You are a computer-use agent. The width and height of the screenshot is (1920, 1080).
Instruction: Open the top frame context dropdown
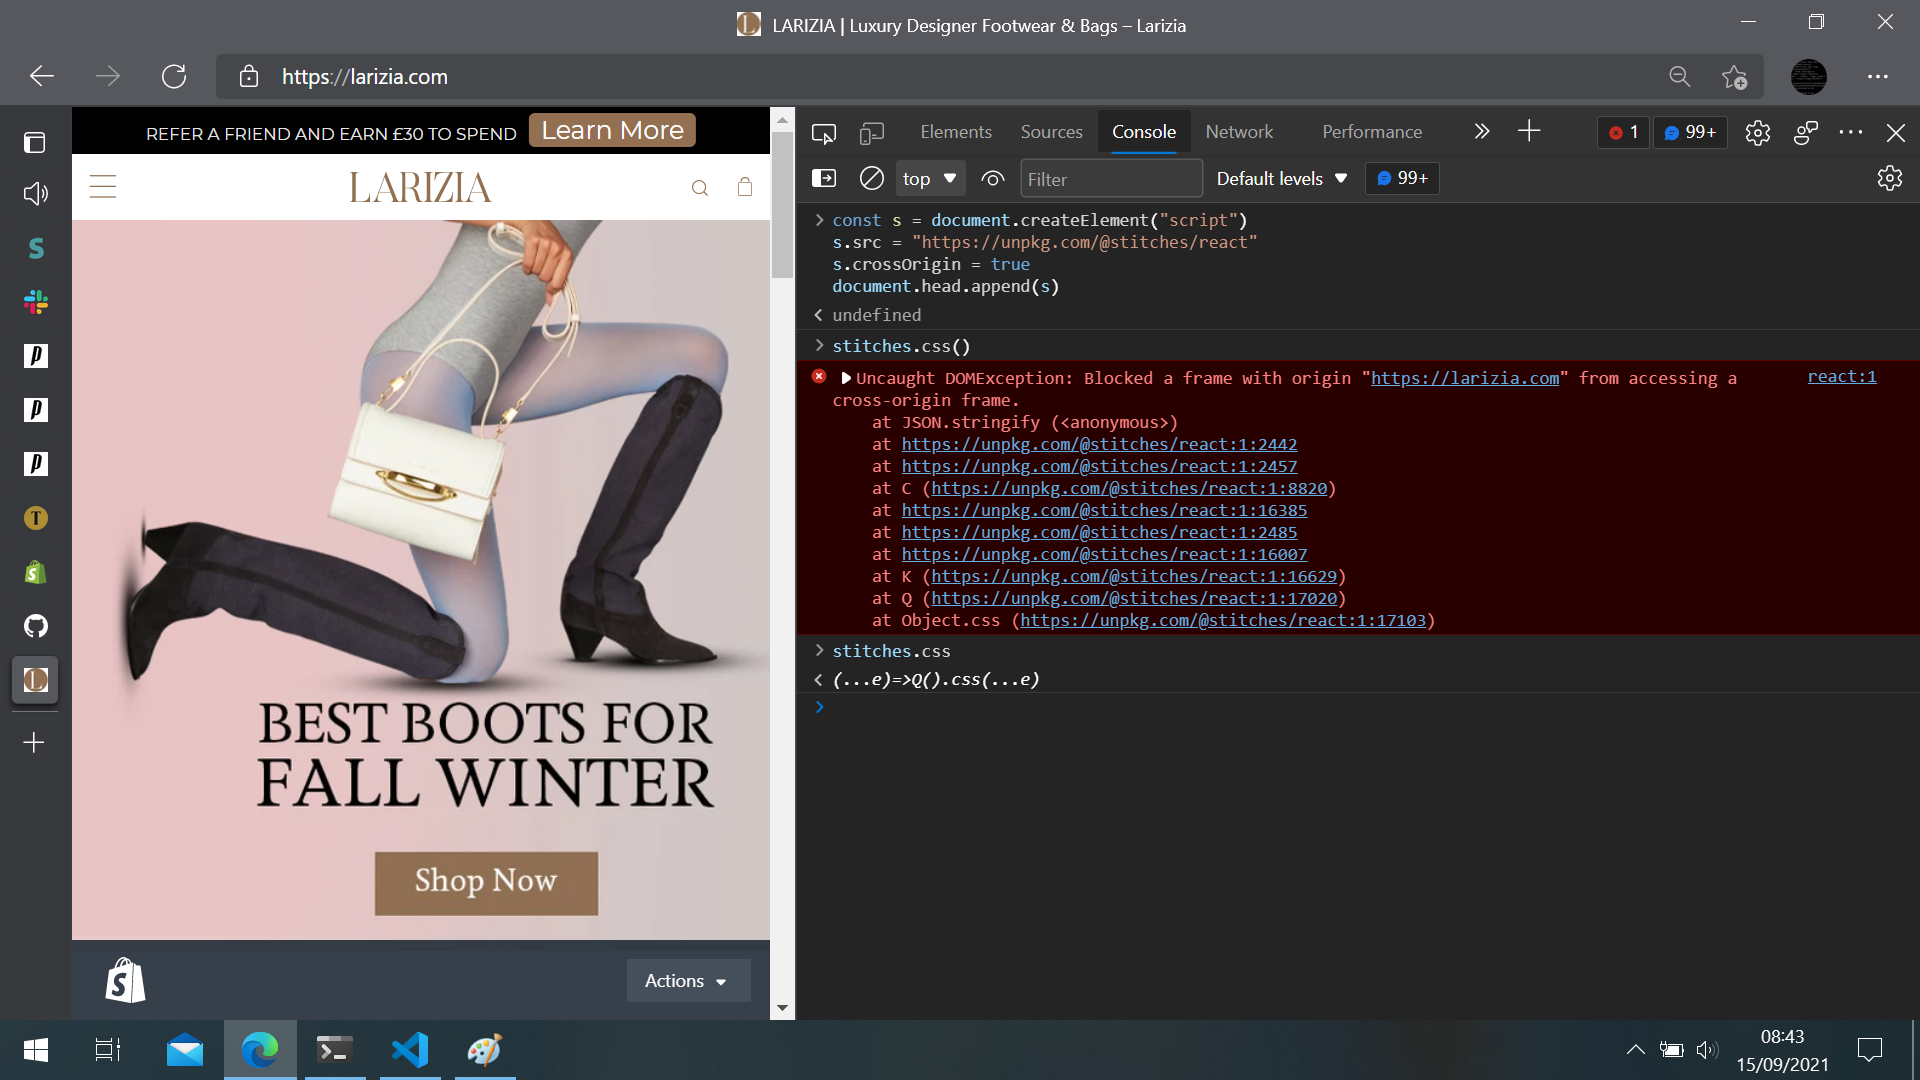coord(929,178)
